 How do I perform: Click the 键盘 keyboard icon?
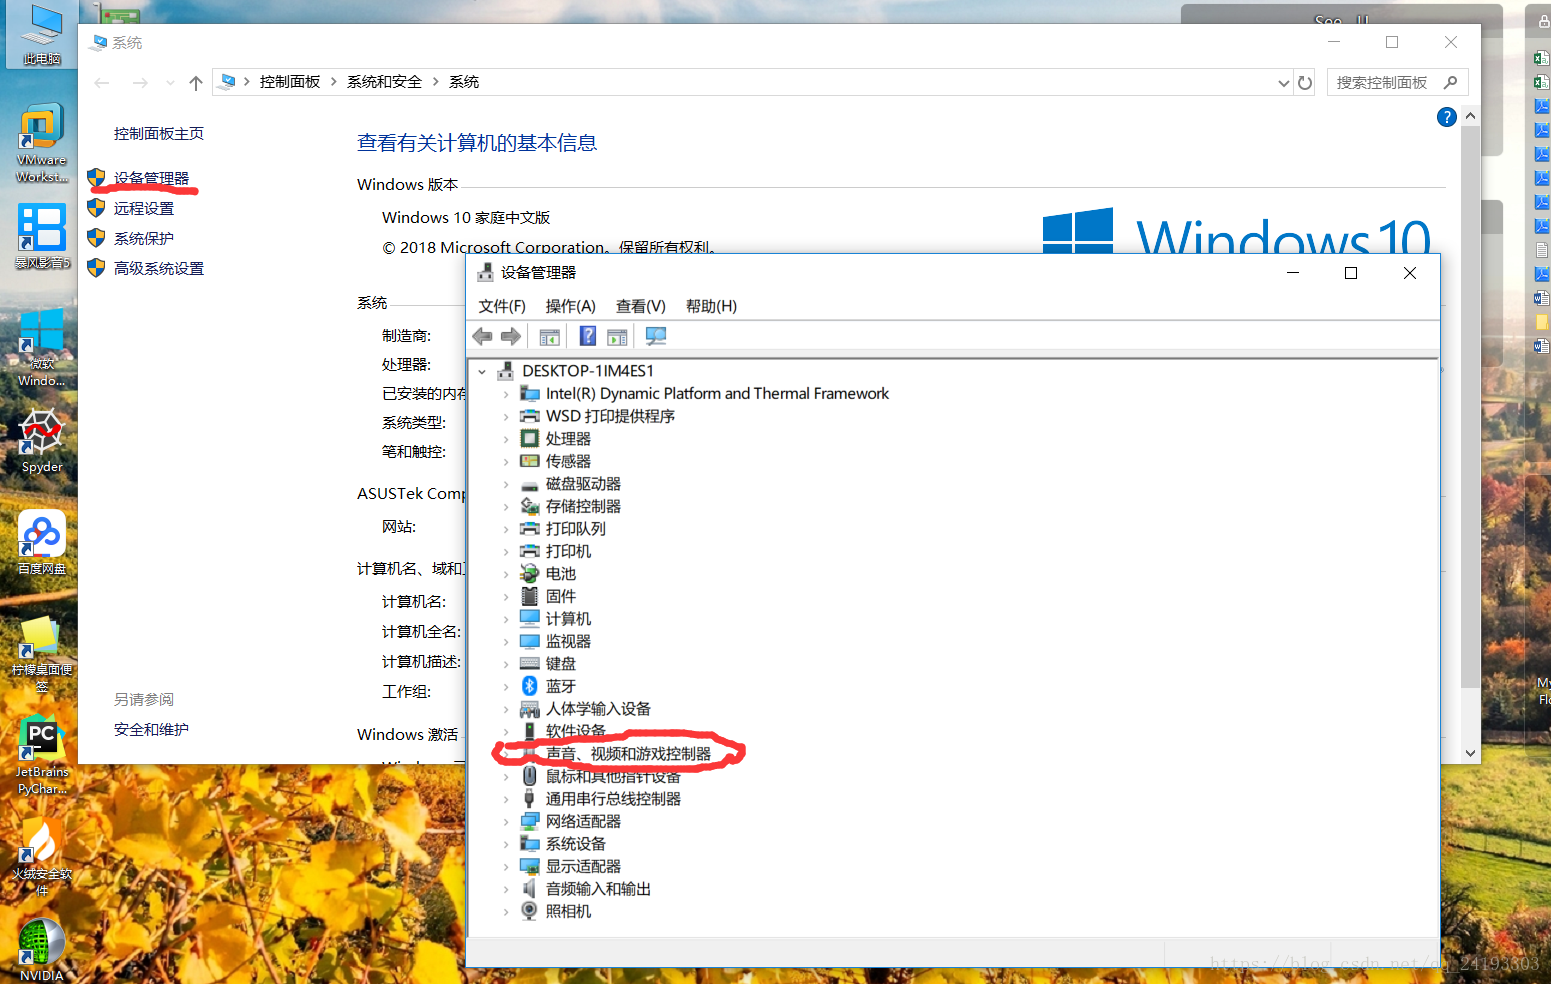(530, 663)
